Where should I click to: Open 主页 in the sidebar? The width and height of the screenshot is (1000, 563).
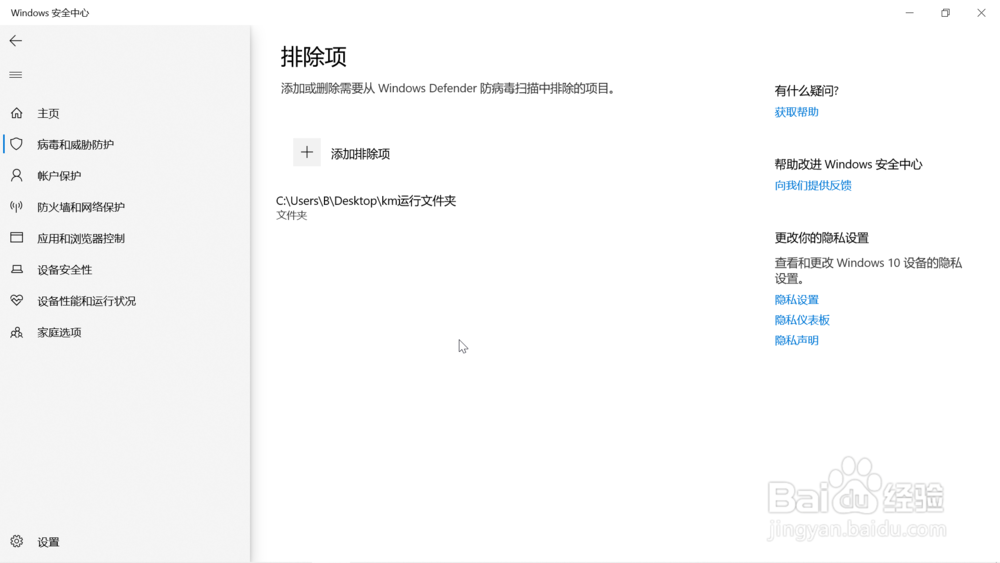click(x=48, y=113)
